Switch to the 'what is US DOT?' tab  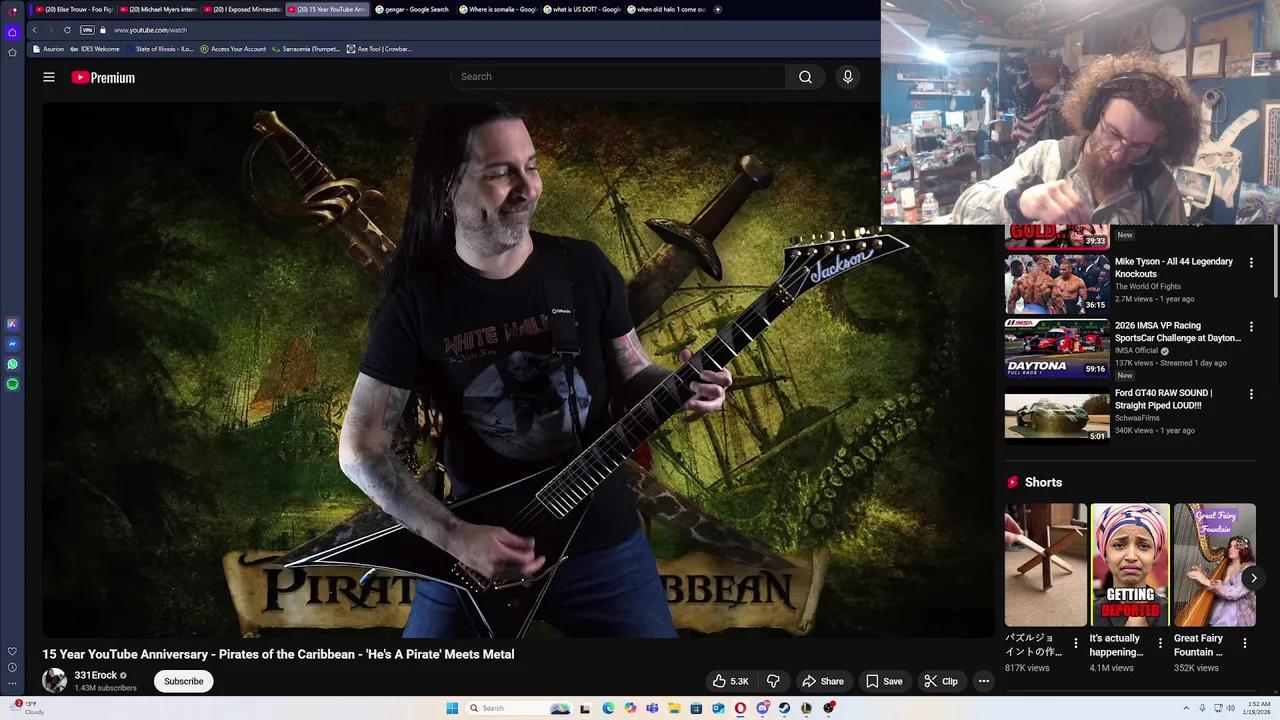(581, 9)
